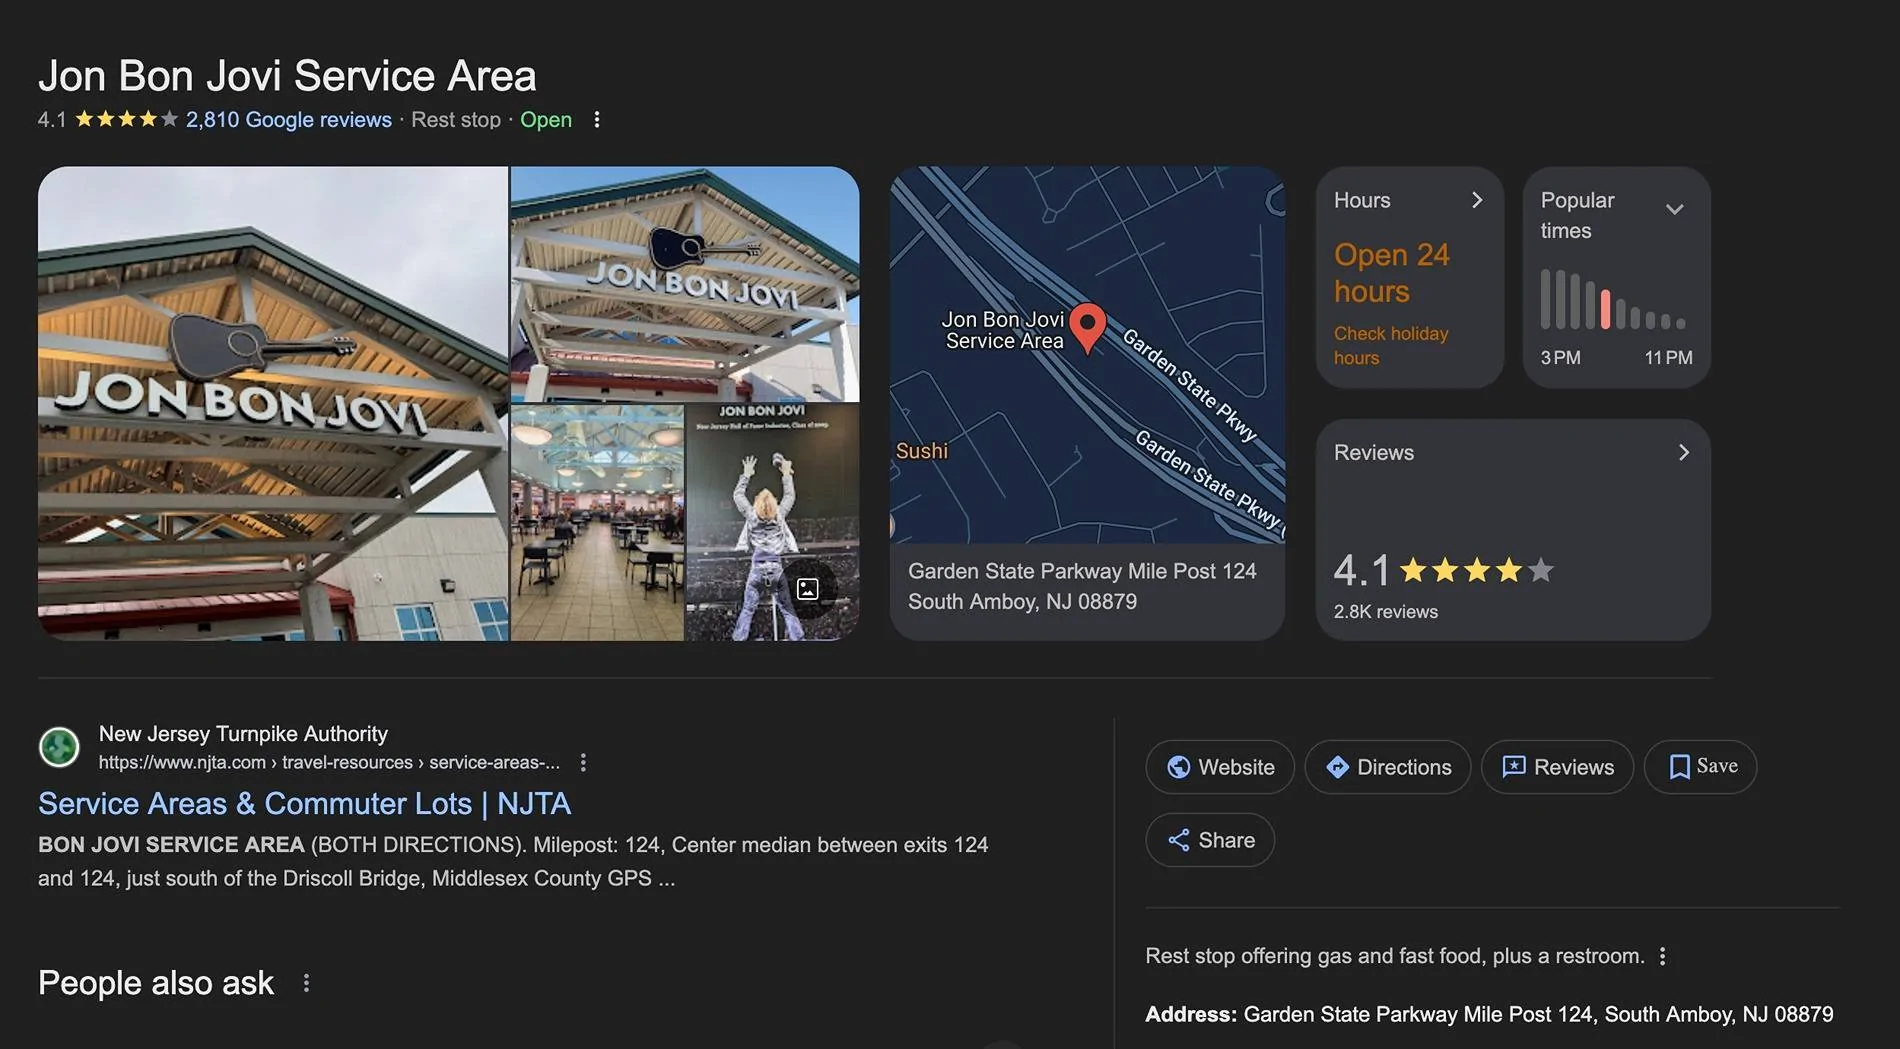1900x1049 pixels.
Task: Open the large Jon Bon Jovi sign photo
Action: click(x=273, y=403)
